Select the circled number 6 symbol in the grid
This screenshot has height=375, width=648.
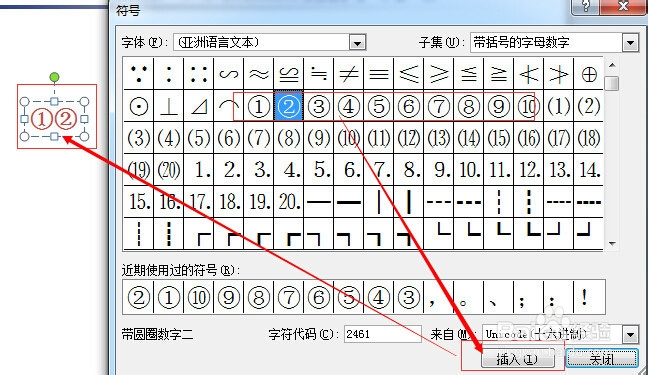pos(409,106)
